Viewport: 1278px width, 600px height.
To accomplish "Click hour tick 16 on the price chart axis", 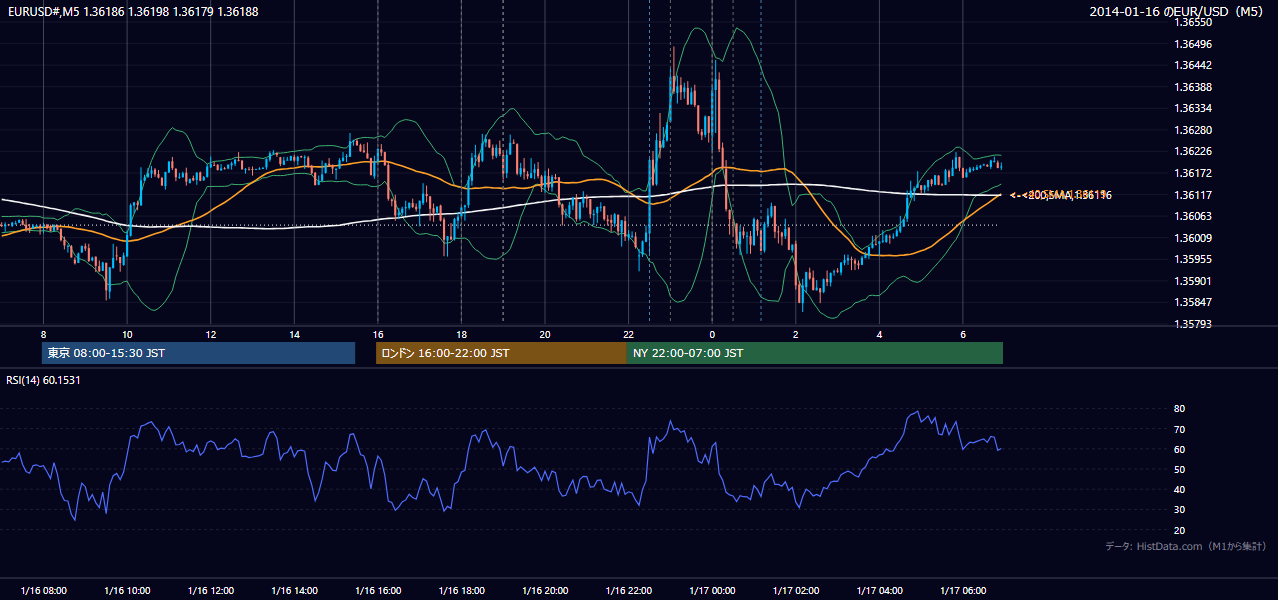I will (378, 334).
